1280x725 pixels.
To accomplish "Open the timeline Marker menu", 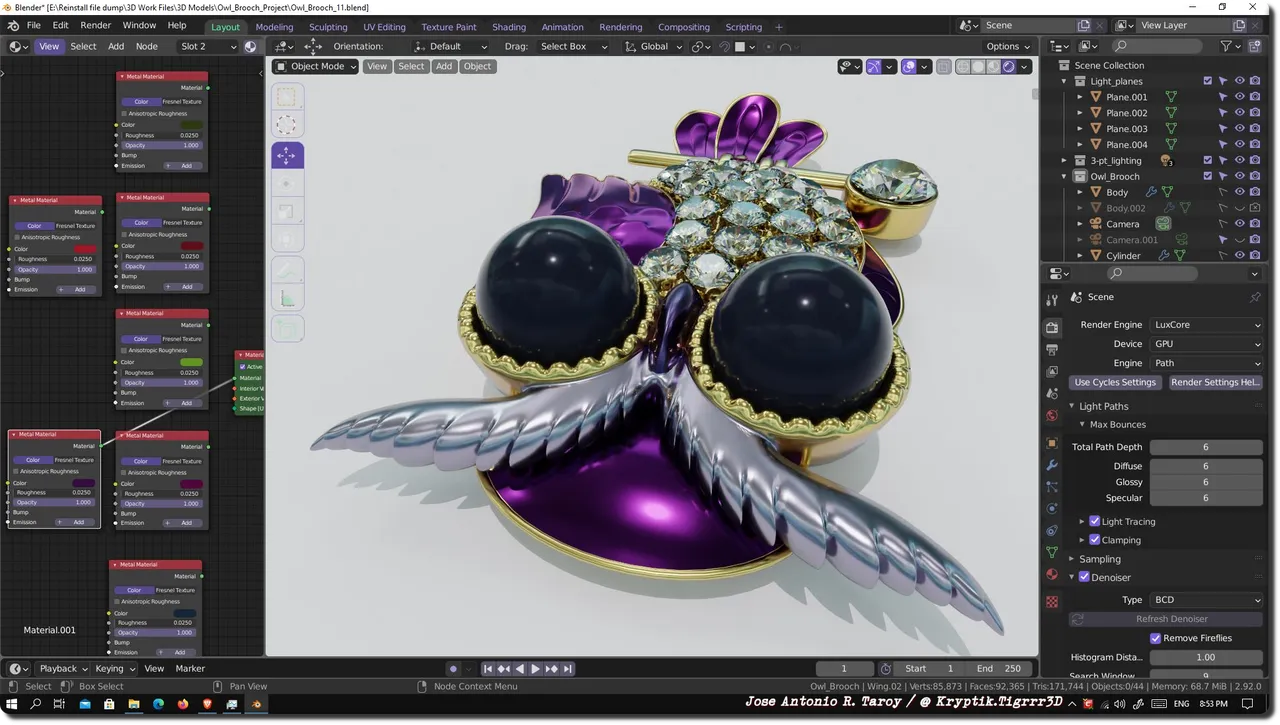I will point(190,669).
